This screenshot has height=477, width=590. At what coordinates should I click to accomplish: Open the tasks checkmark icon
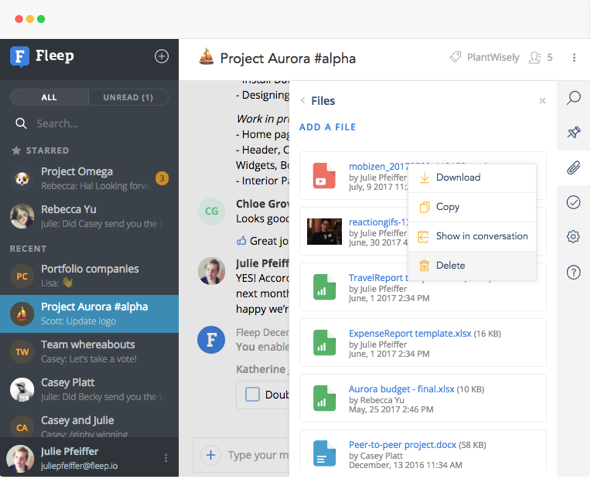573,202
